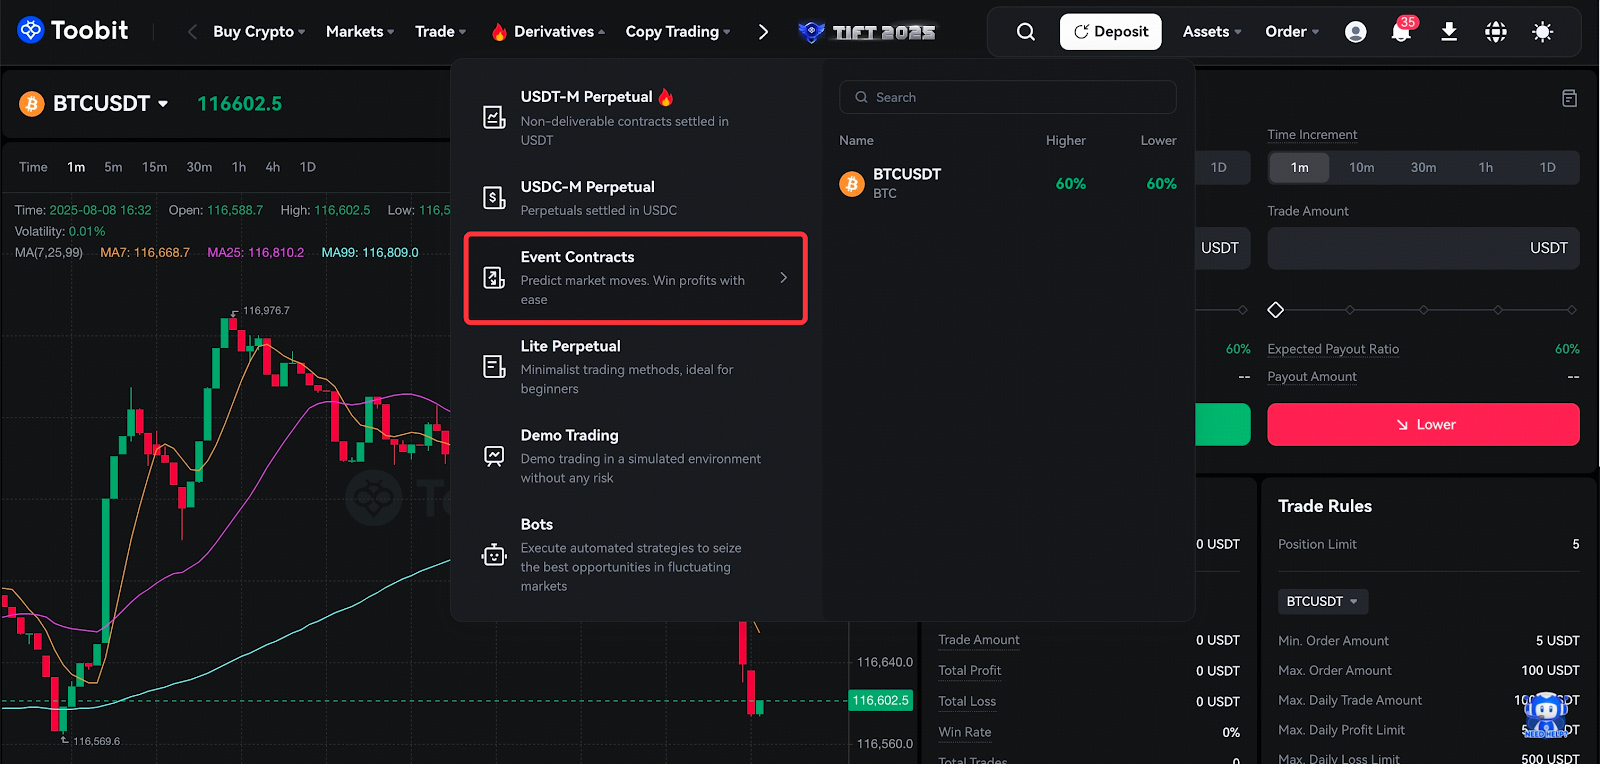Switch chart to 15m timeframe
The width and height of the screenshot is (1600, 764).
pyautogui.click(x=154, y=167)
